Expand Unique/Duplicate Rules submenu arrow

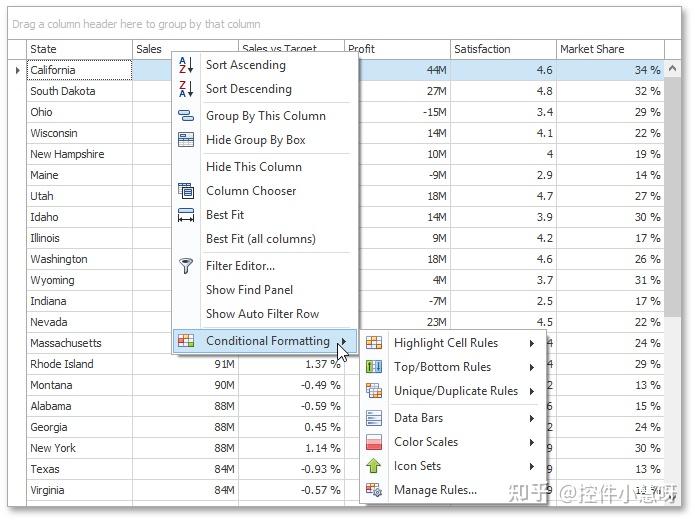click(531, 391)
